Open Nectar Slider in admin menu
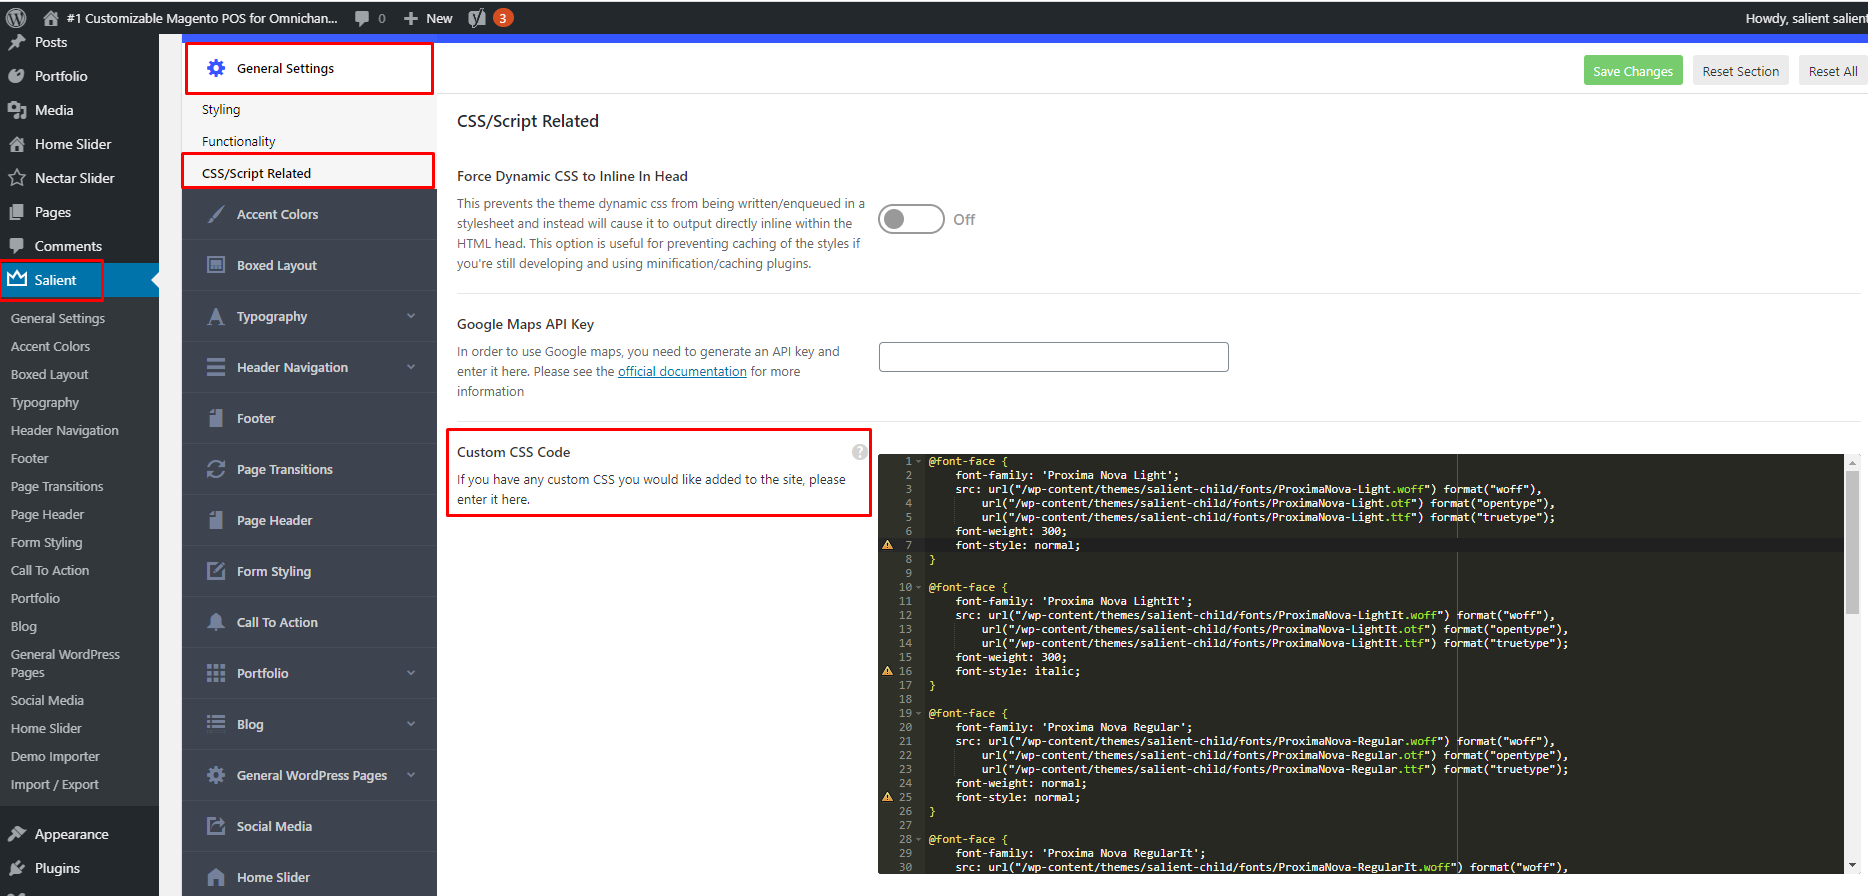The width and height of the screenshot is (1868, 896). pyautogui.click(x=74, y=178)
